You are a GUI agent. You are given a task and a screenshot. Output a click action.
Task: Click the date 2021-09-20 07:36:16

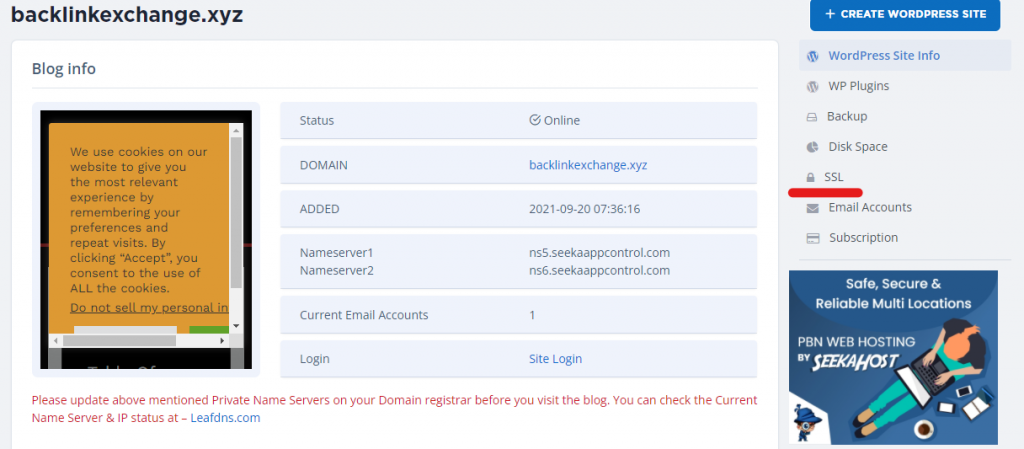(x=584, y=209)
